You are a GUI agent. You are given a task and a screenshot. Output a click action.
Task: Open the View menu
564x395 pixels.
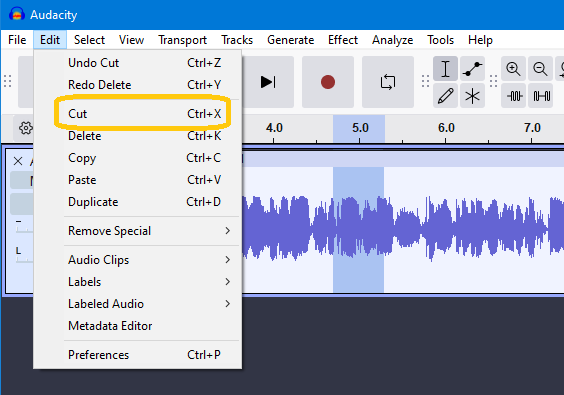click(x=131, y=40)
